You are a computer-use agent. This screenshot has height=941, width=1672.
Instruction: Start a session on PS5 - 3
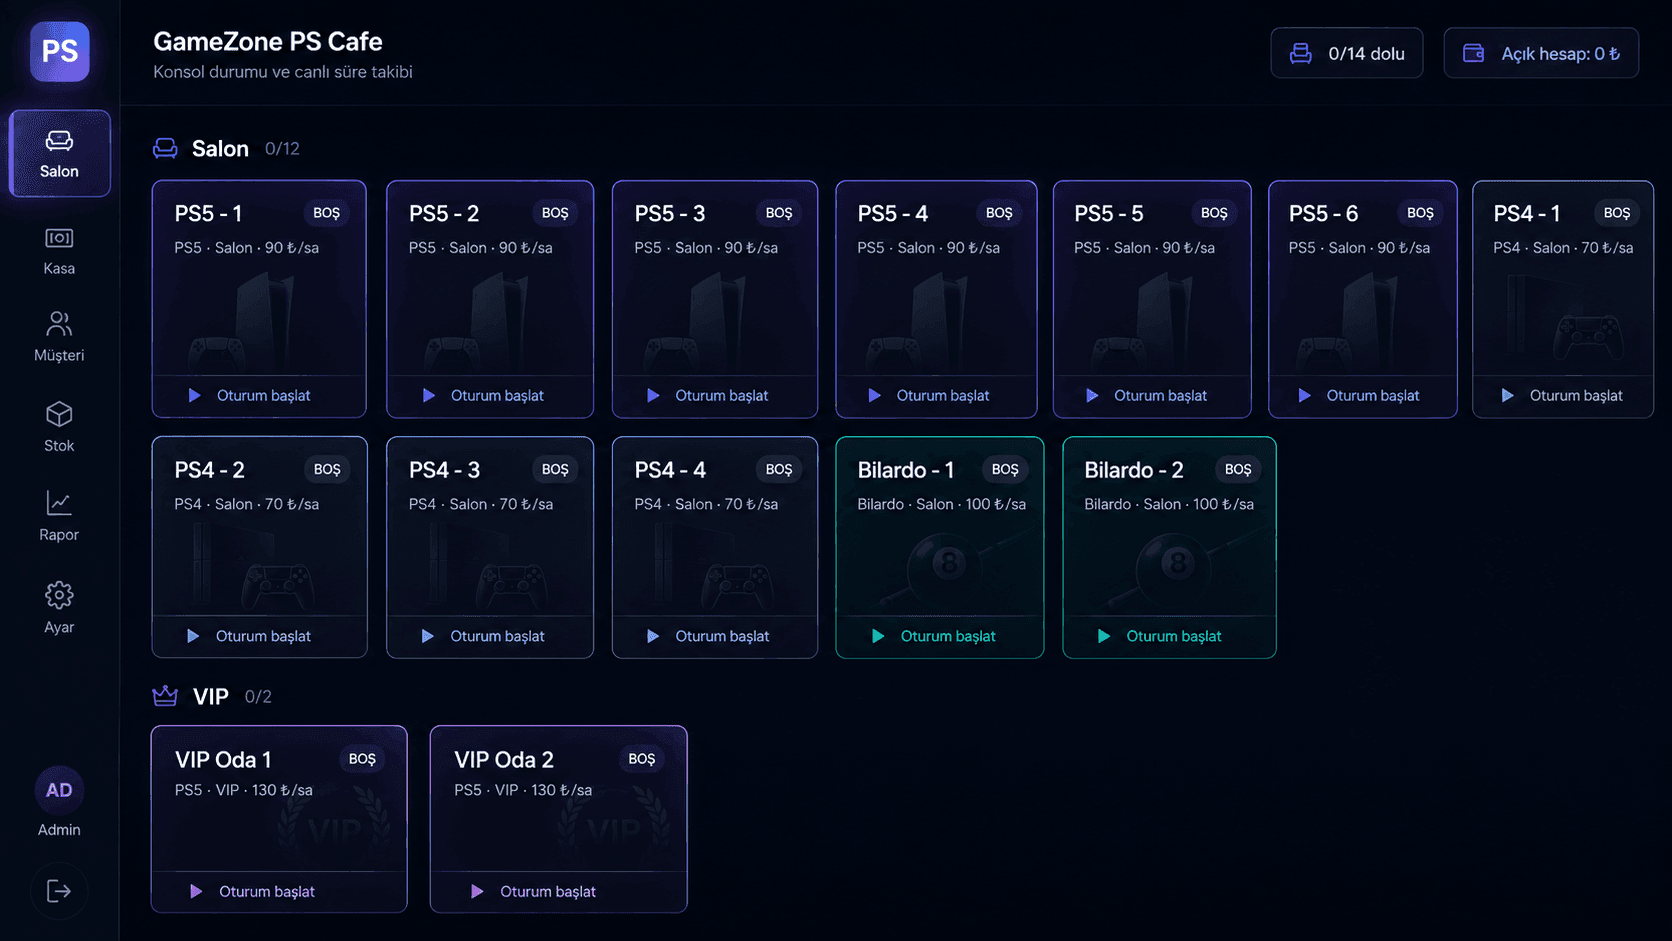click(715, 396)
